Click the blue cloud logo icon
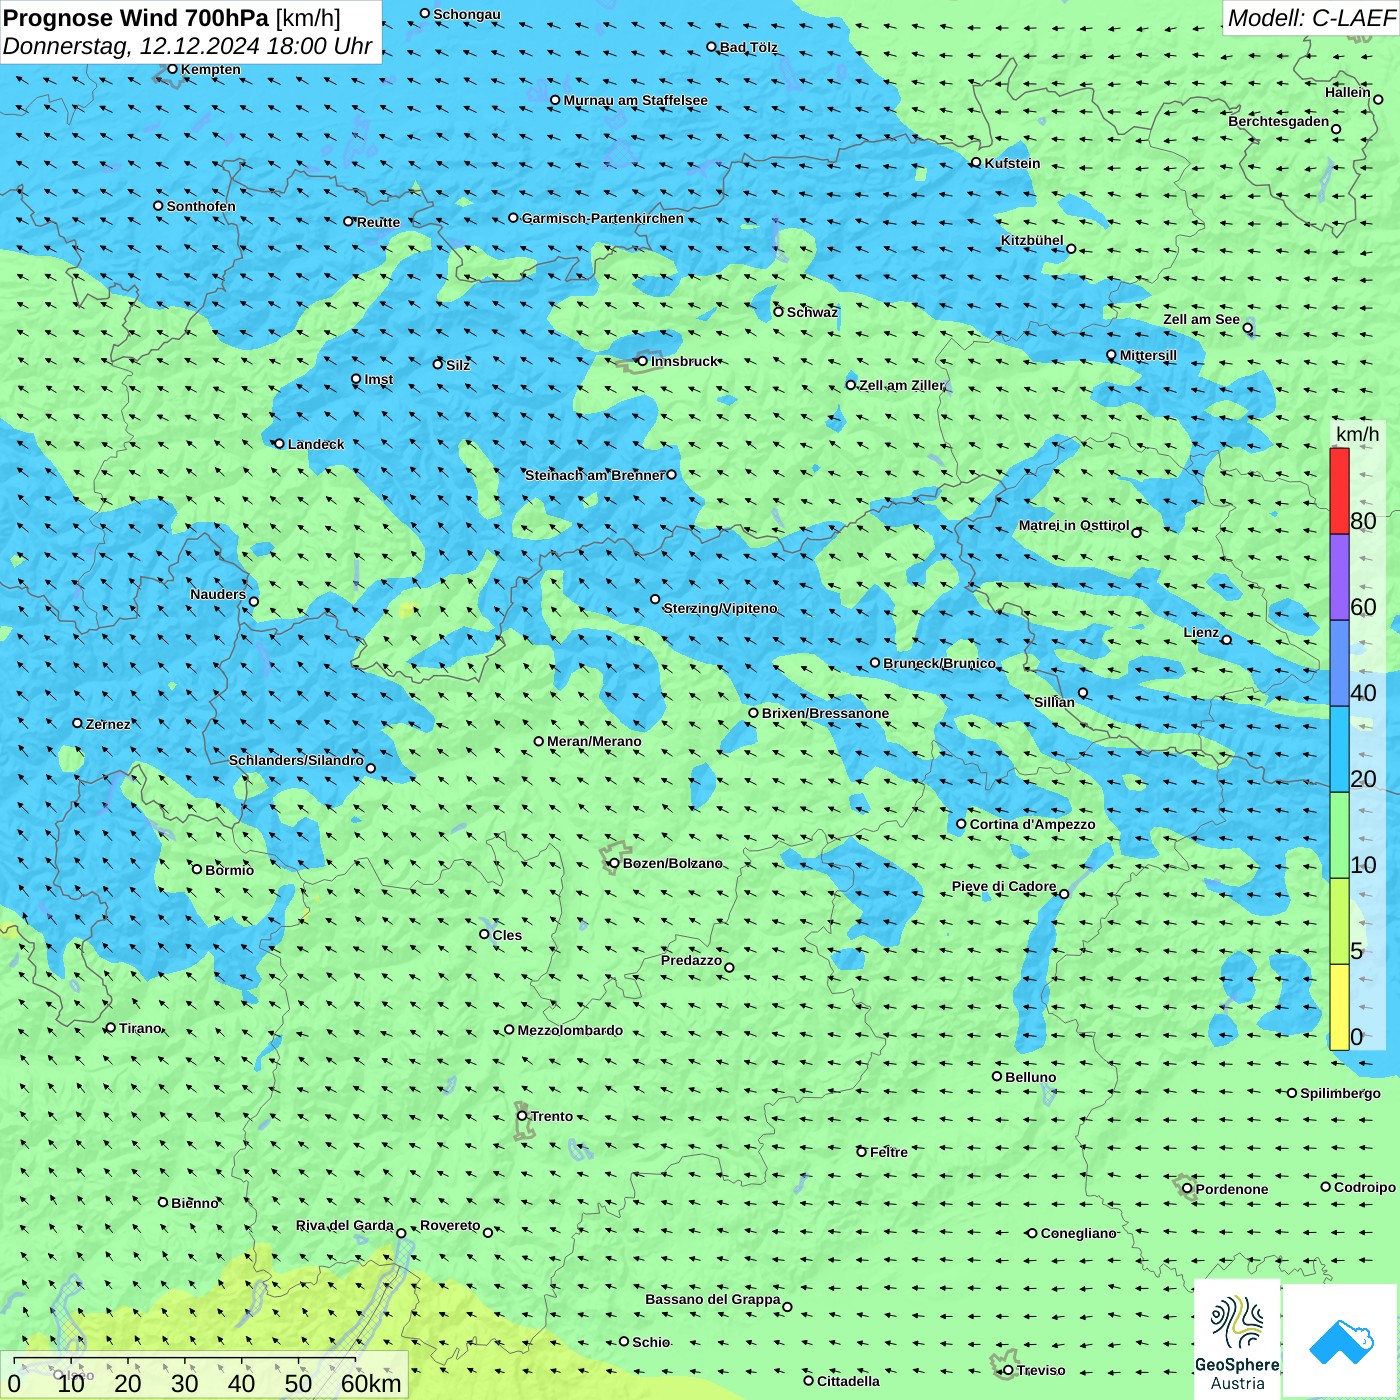The width and height of the screenshot is (1400, 1400). click(x=1341, y=1341)
